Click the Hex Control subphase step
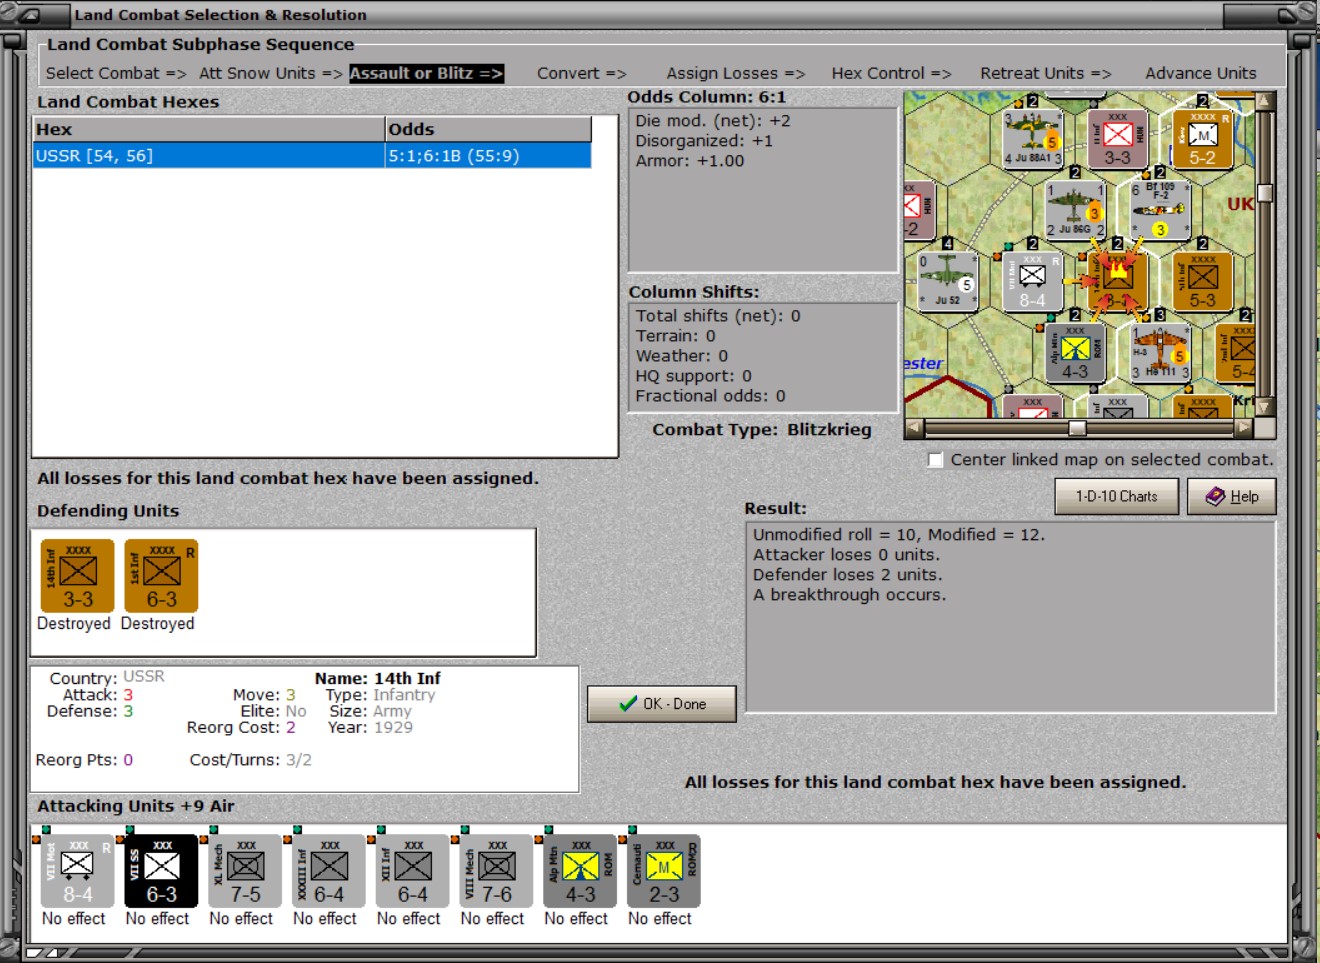 coord(891,73)
